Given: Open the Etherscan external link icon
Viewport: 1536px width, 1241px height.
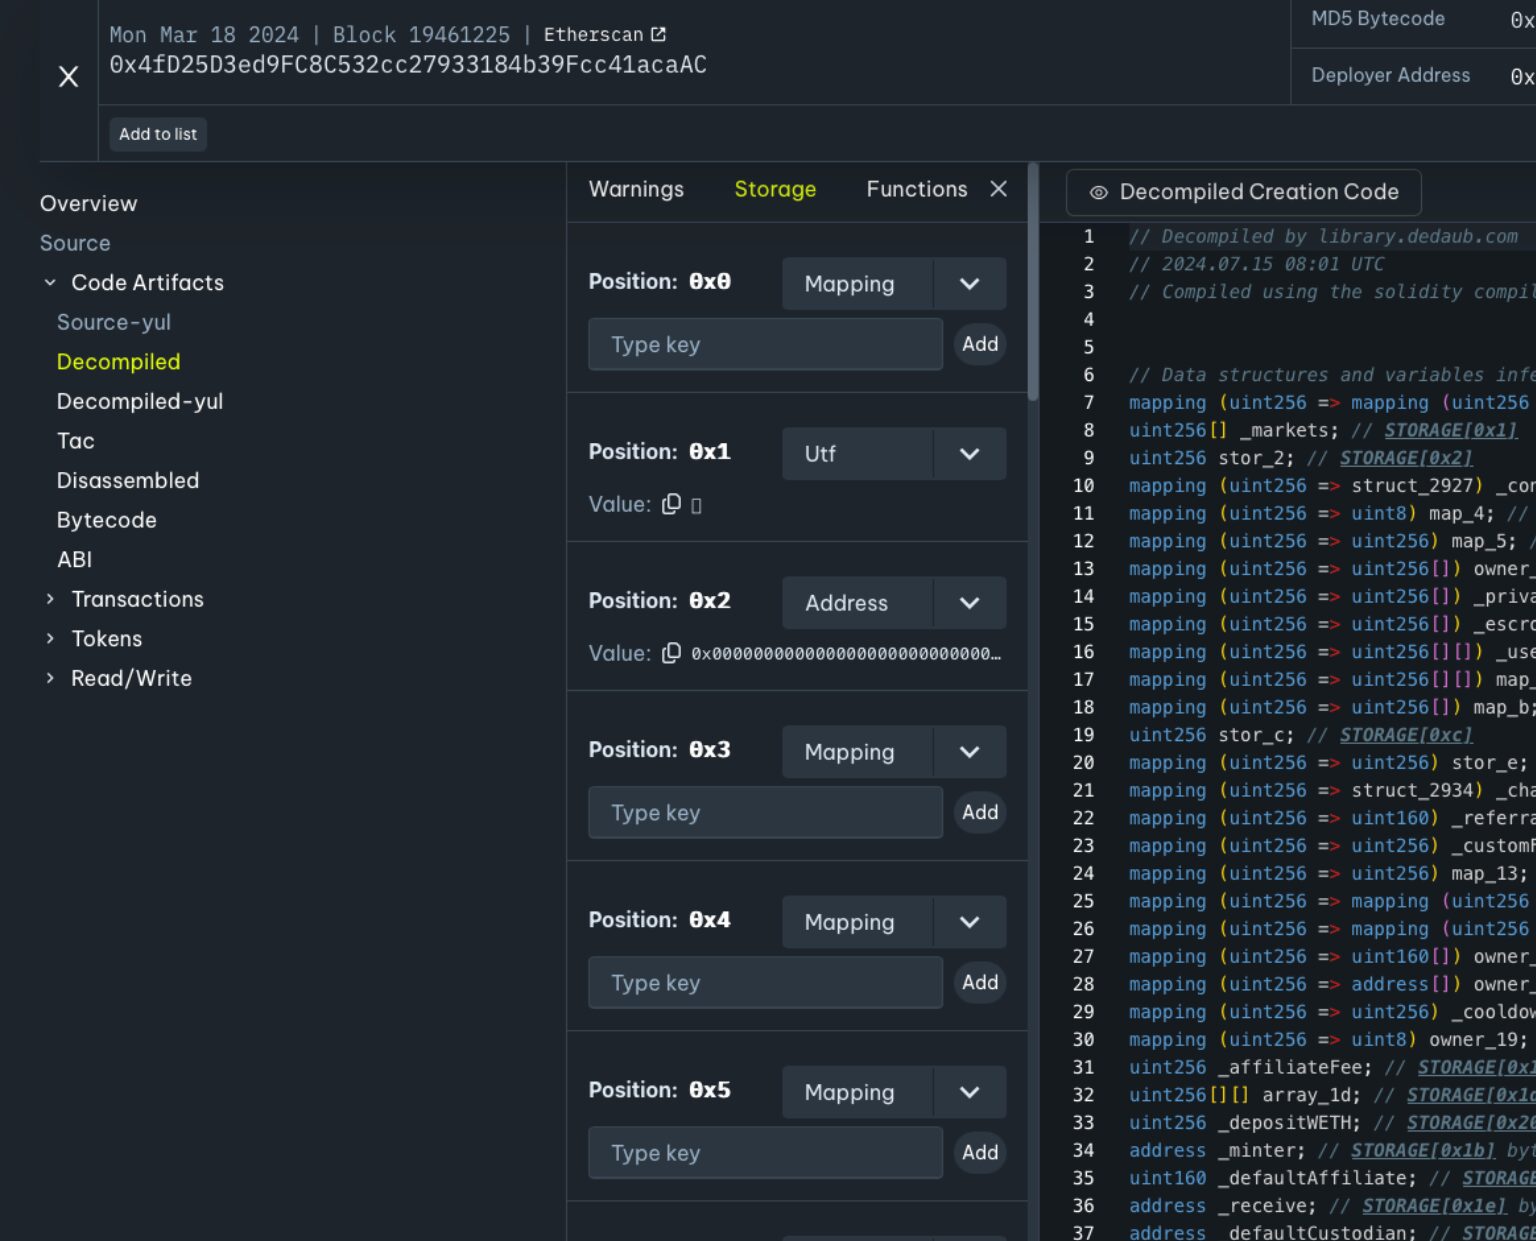Looking at the screenshot, I should click(658, 34).
